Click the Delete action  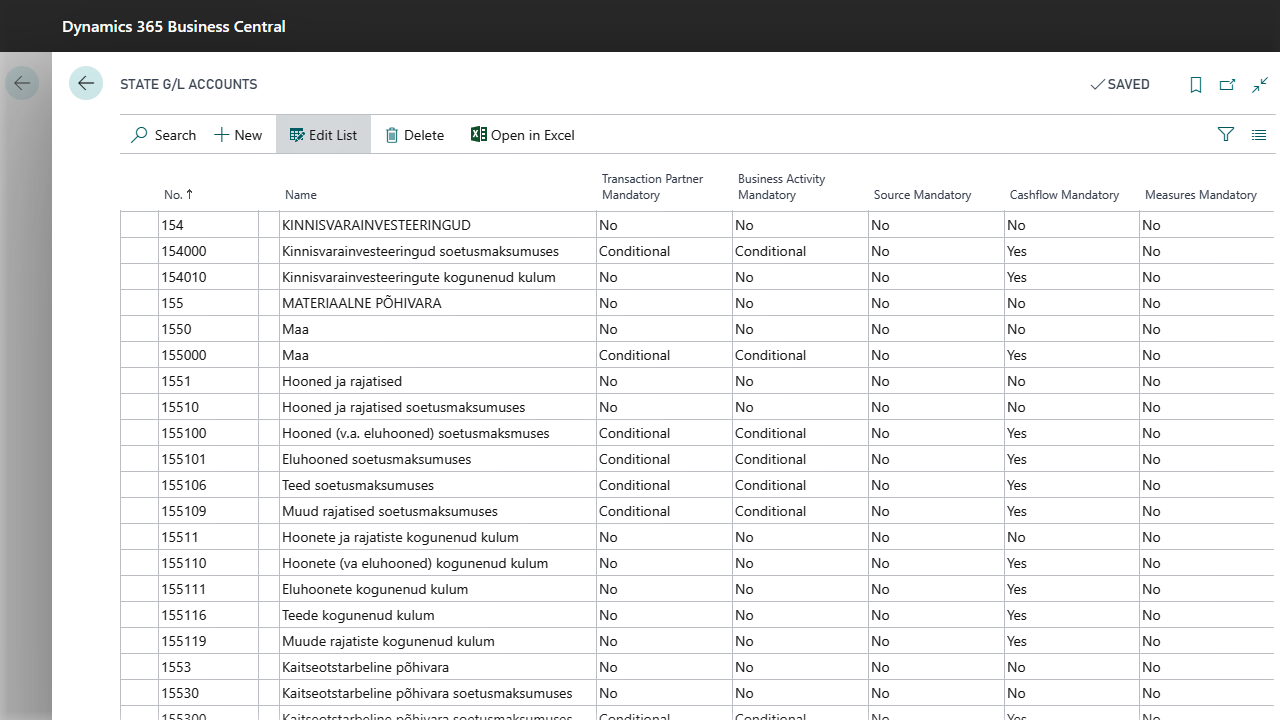414,135
